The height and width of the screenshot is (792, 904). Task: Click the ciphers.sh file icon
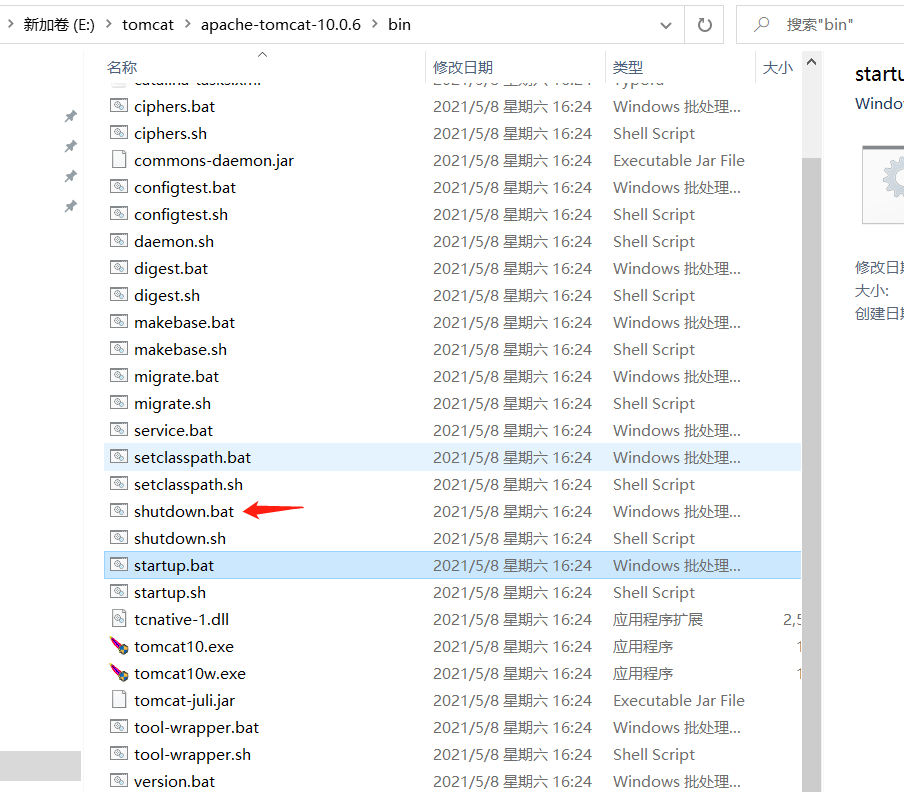pyautogui.click(x=119, y=133)
